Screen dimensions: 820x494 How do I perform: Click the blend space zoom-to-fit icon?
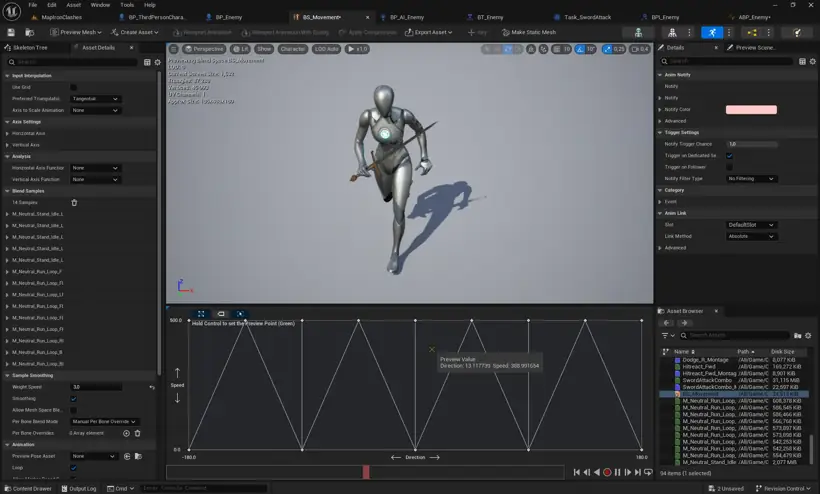tap(201, 314)
